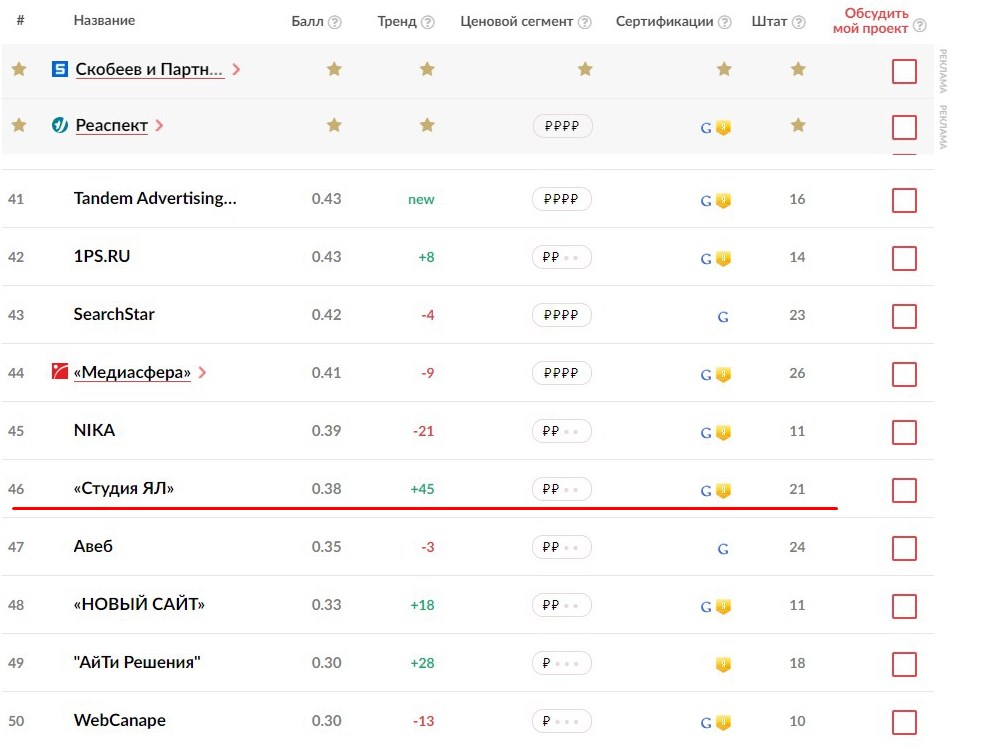Click the Реаспект logo icon
The image size is (1003, 747).
coord(59,125)
